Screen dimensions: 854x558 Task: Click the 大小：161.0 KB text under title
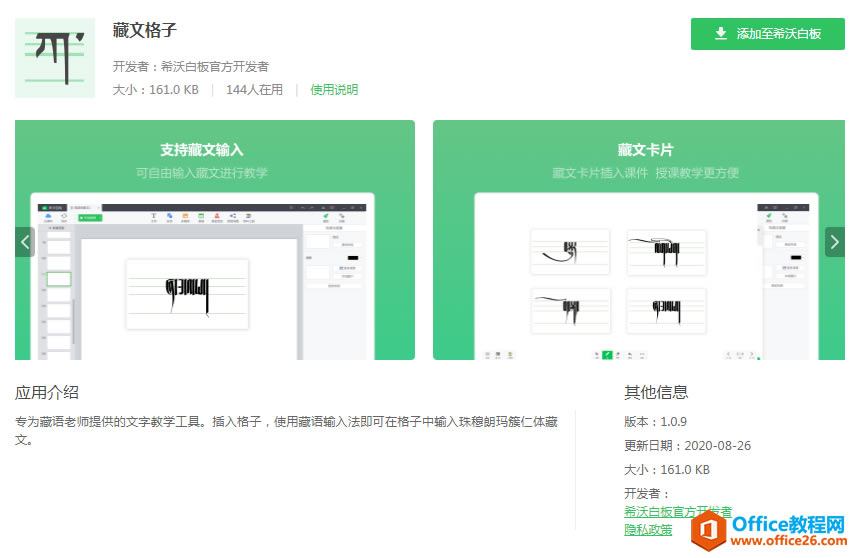point(155,90)
